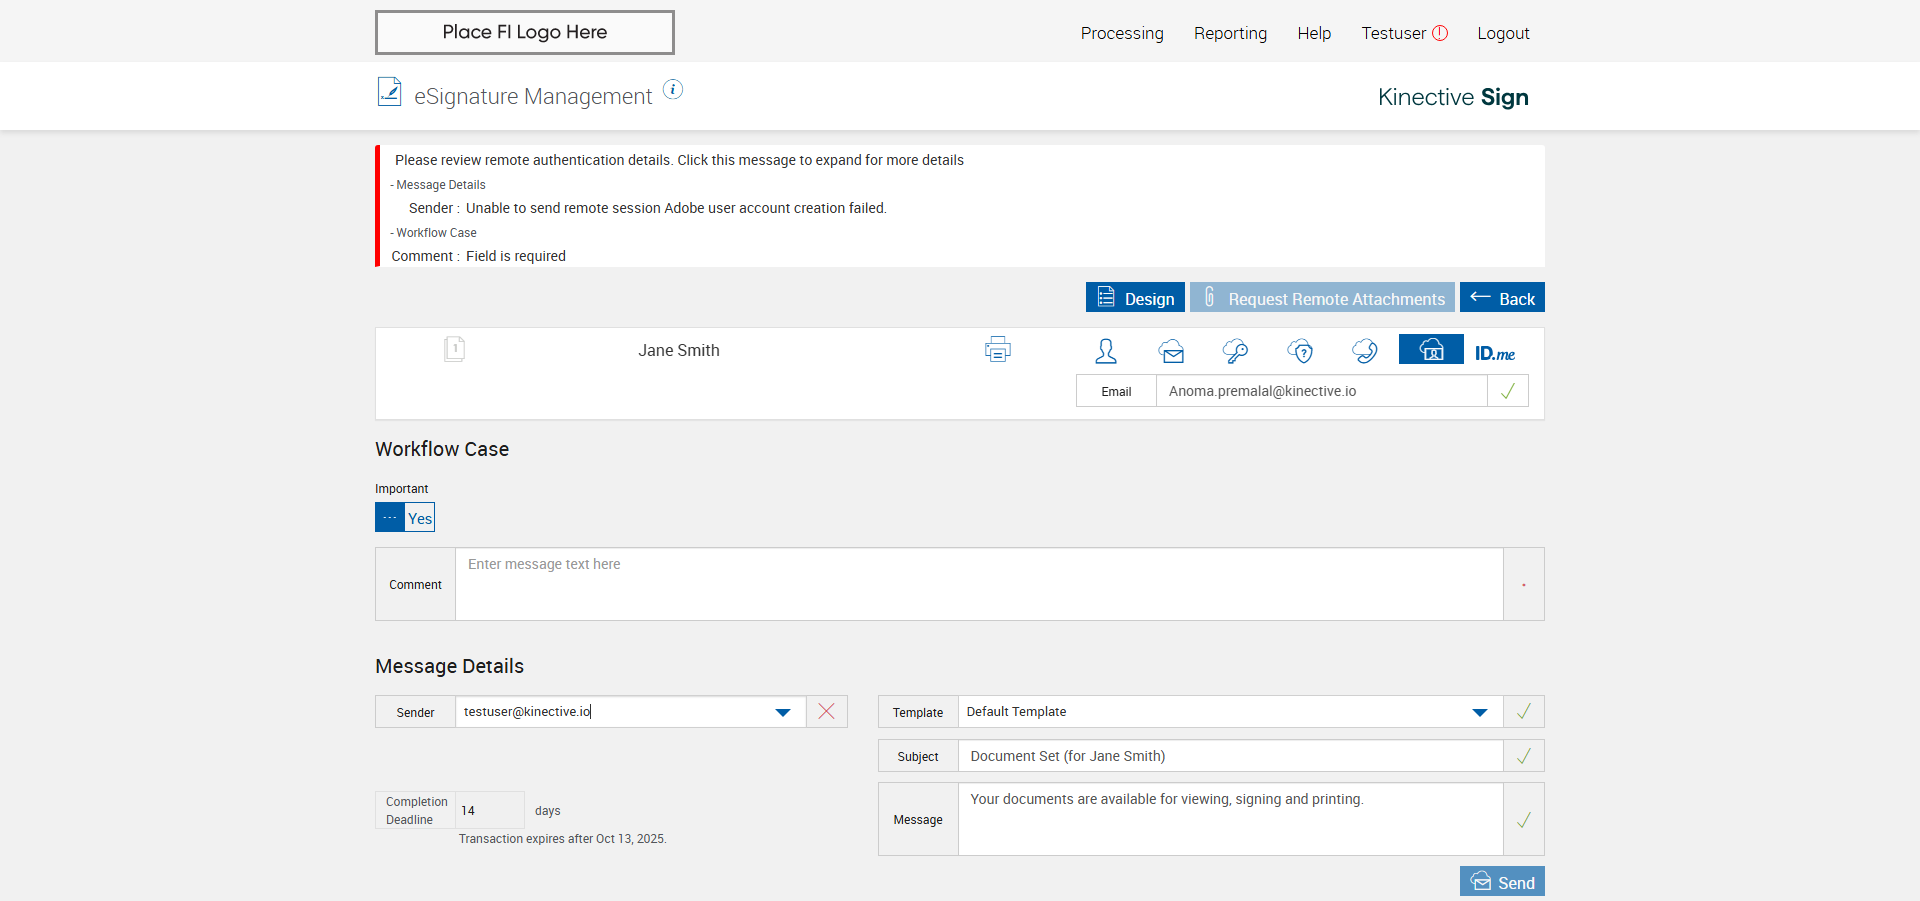1920x901 pixels.
Task: Click the Design button
Action: point(1135,297)
